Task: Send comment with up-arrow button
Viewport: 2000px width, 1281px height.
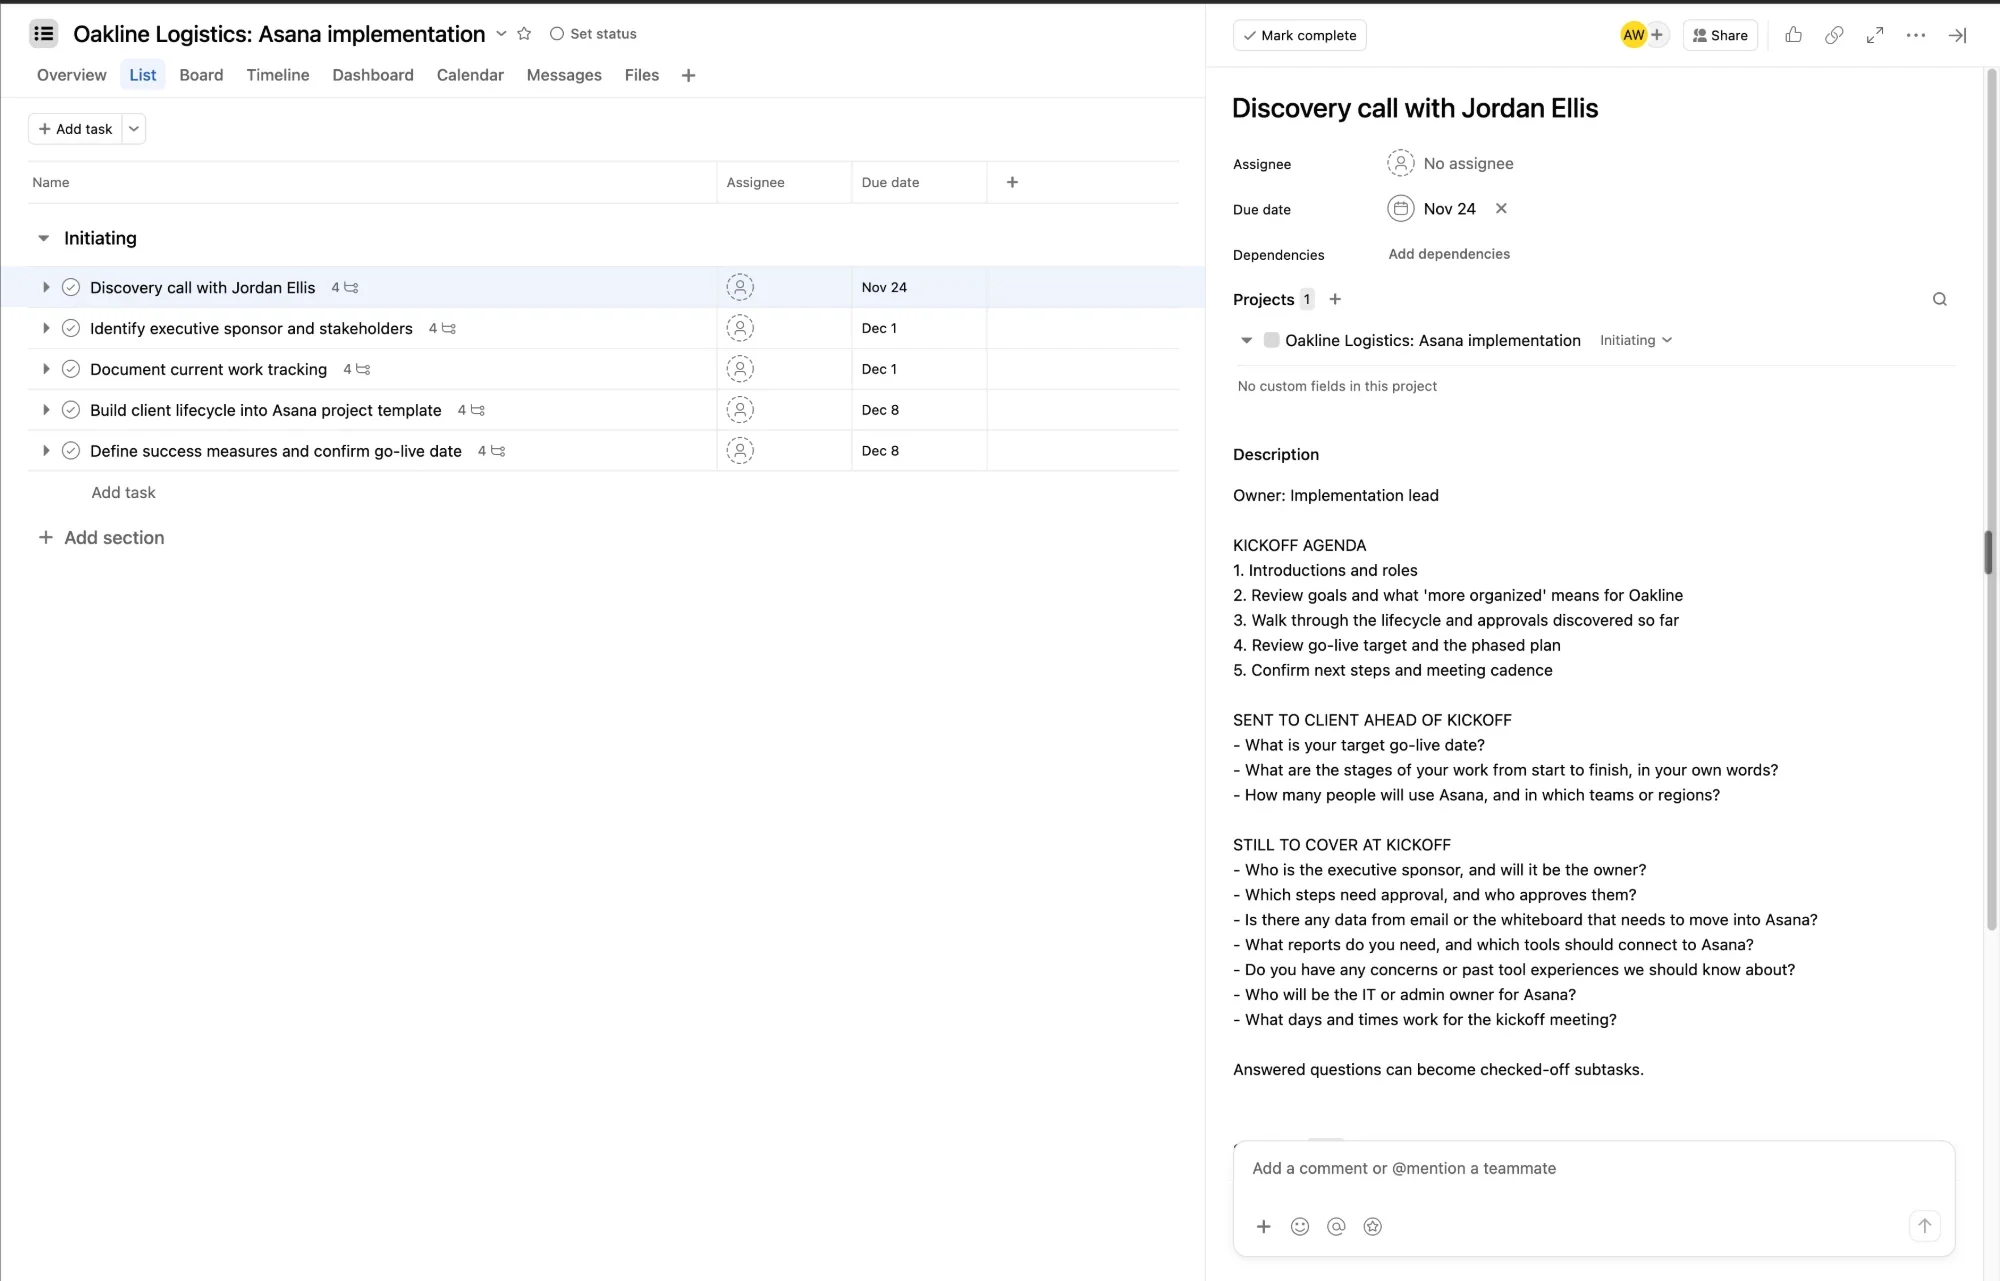Action: (1925, 1226)
